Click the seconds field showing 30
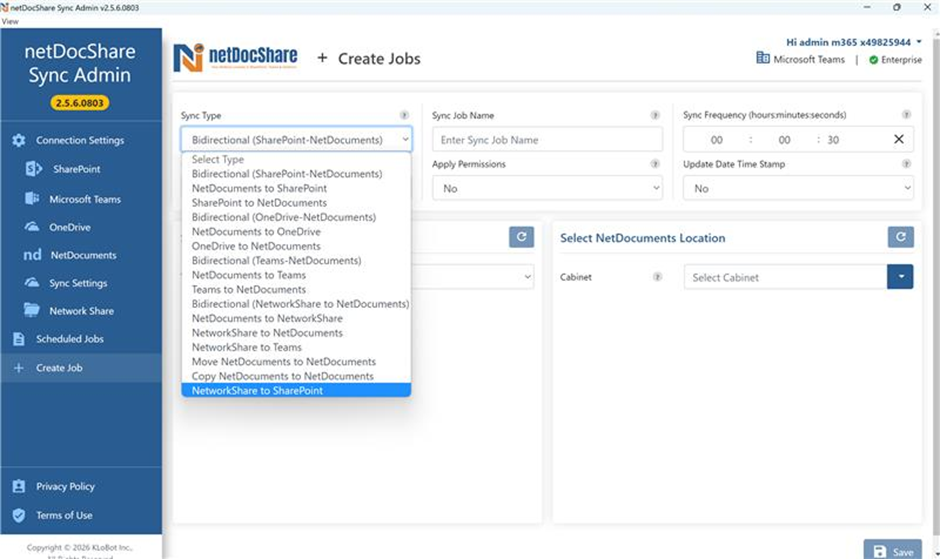 point(833,140)
